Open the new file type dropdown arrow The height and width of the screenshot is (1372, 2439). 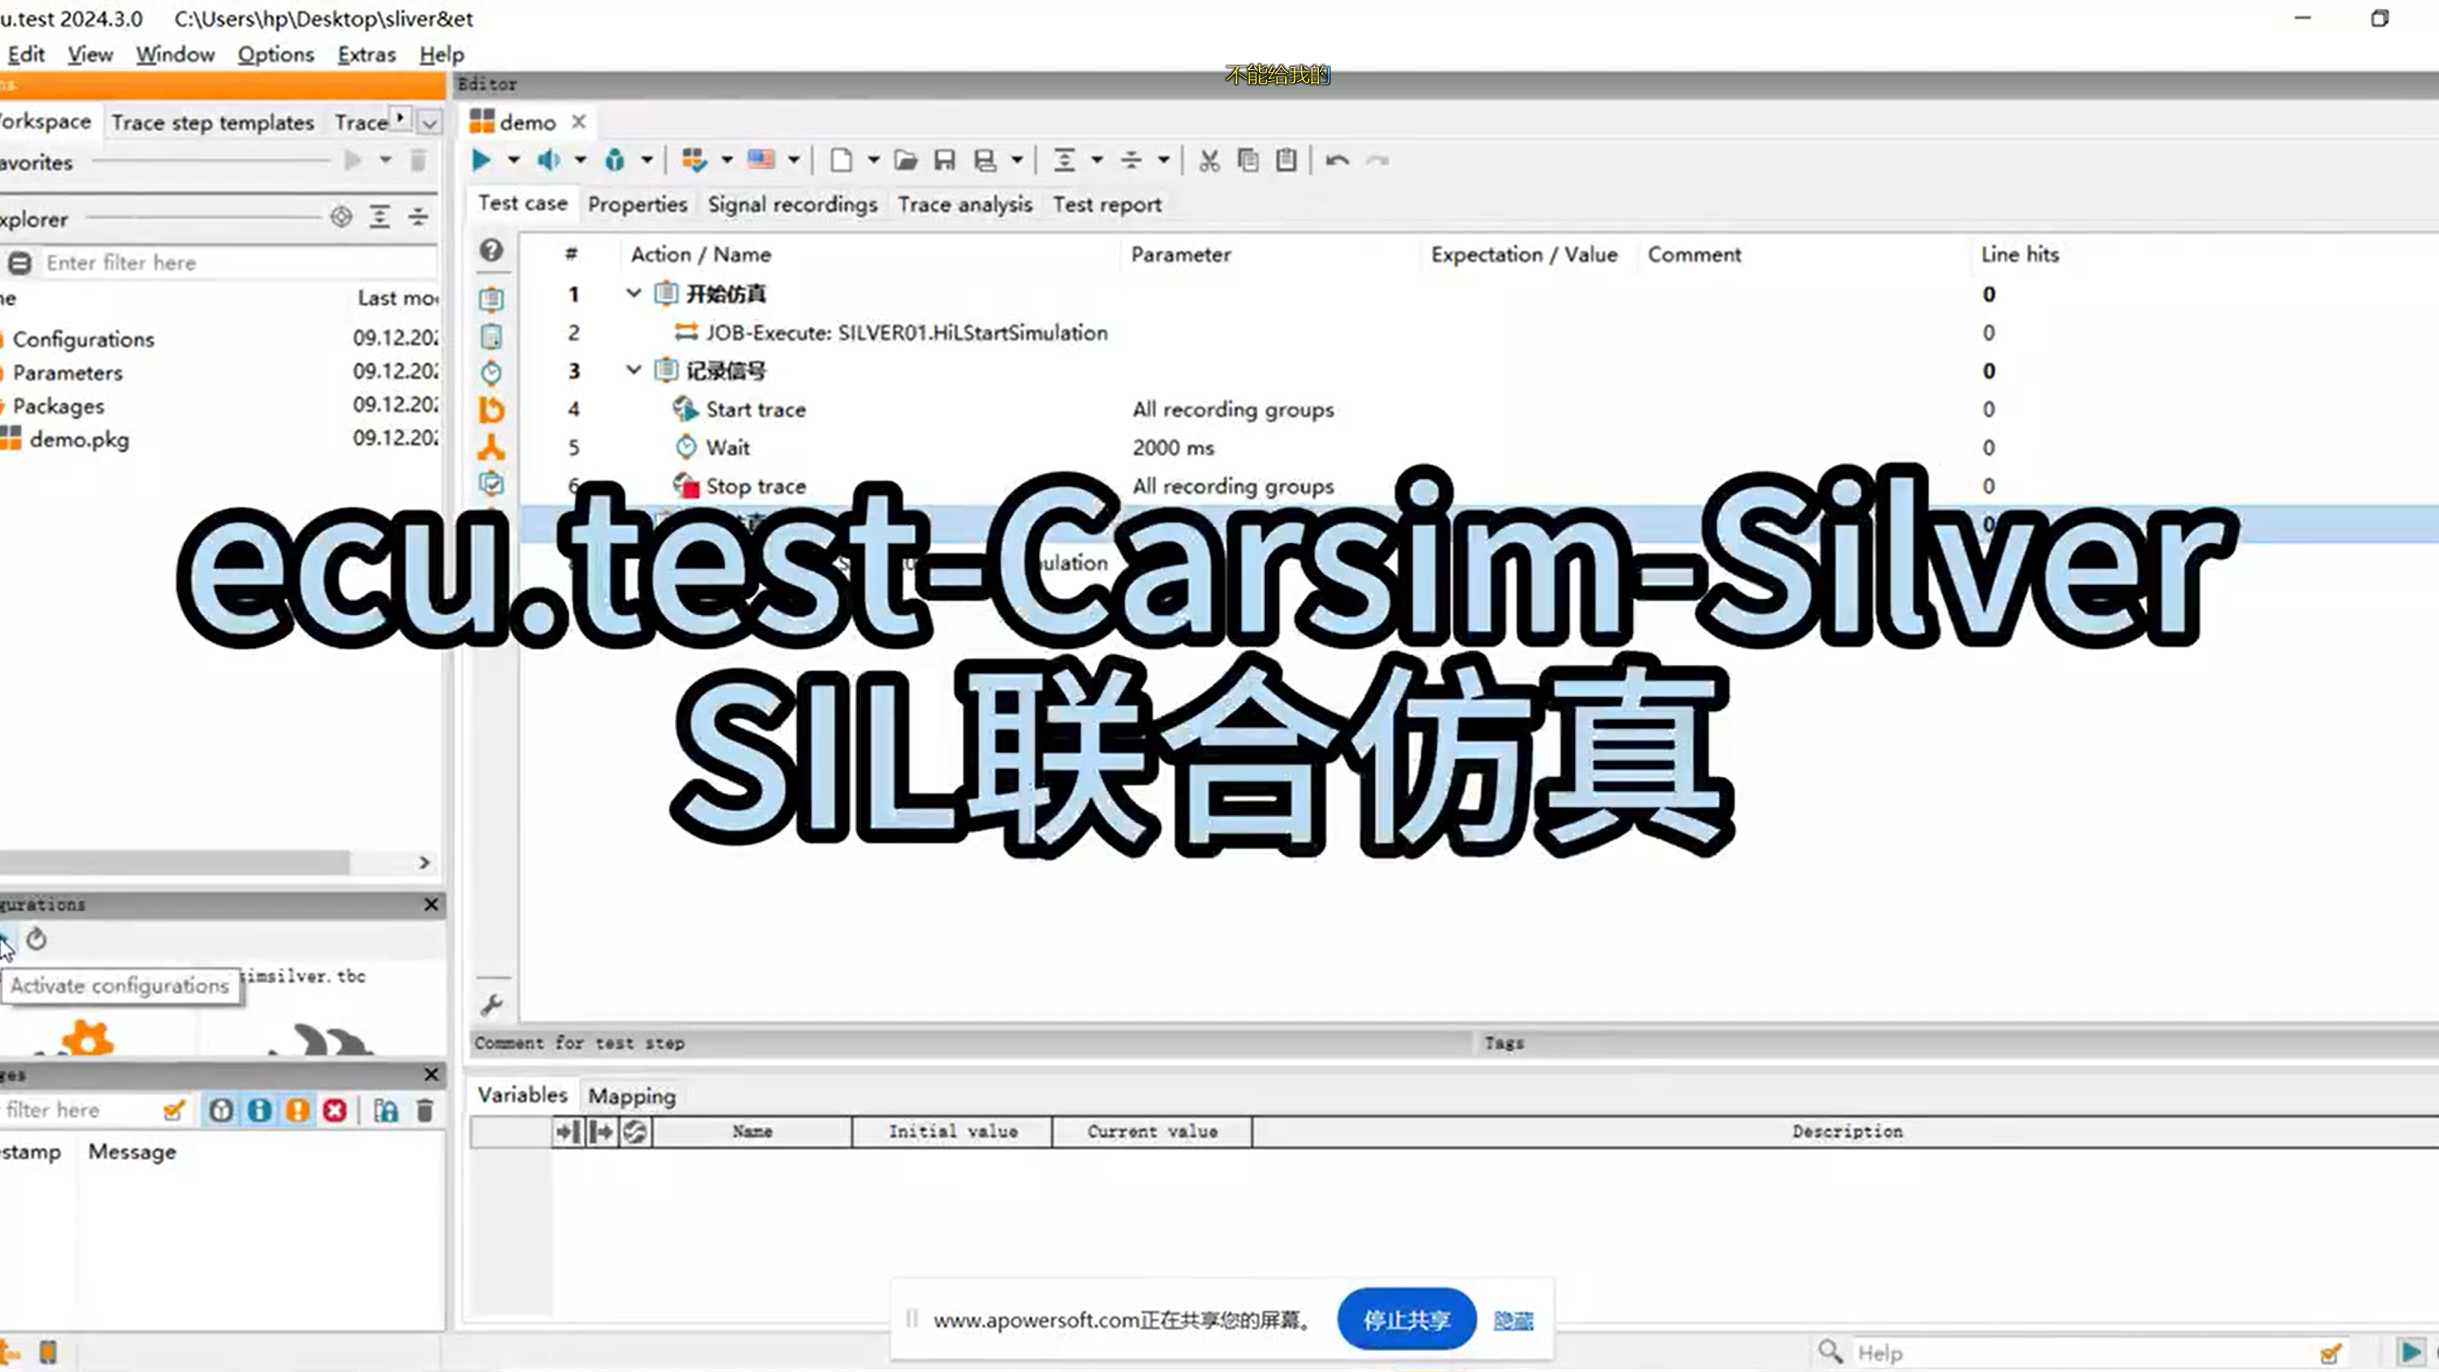[873, 160]
